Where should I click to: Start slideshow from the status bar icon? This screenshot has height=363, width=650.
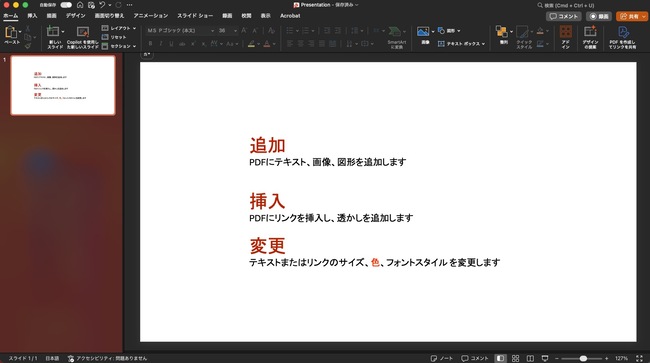coord(545,358)
